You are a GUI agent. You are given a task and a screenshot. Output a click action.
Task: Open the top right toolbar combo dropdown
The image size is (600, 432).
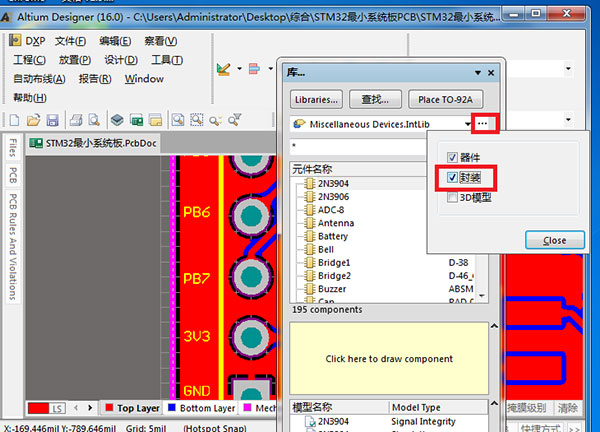(x=568, y=69)
